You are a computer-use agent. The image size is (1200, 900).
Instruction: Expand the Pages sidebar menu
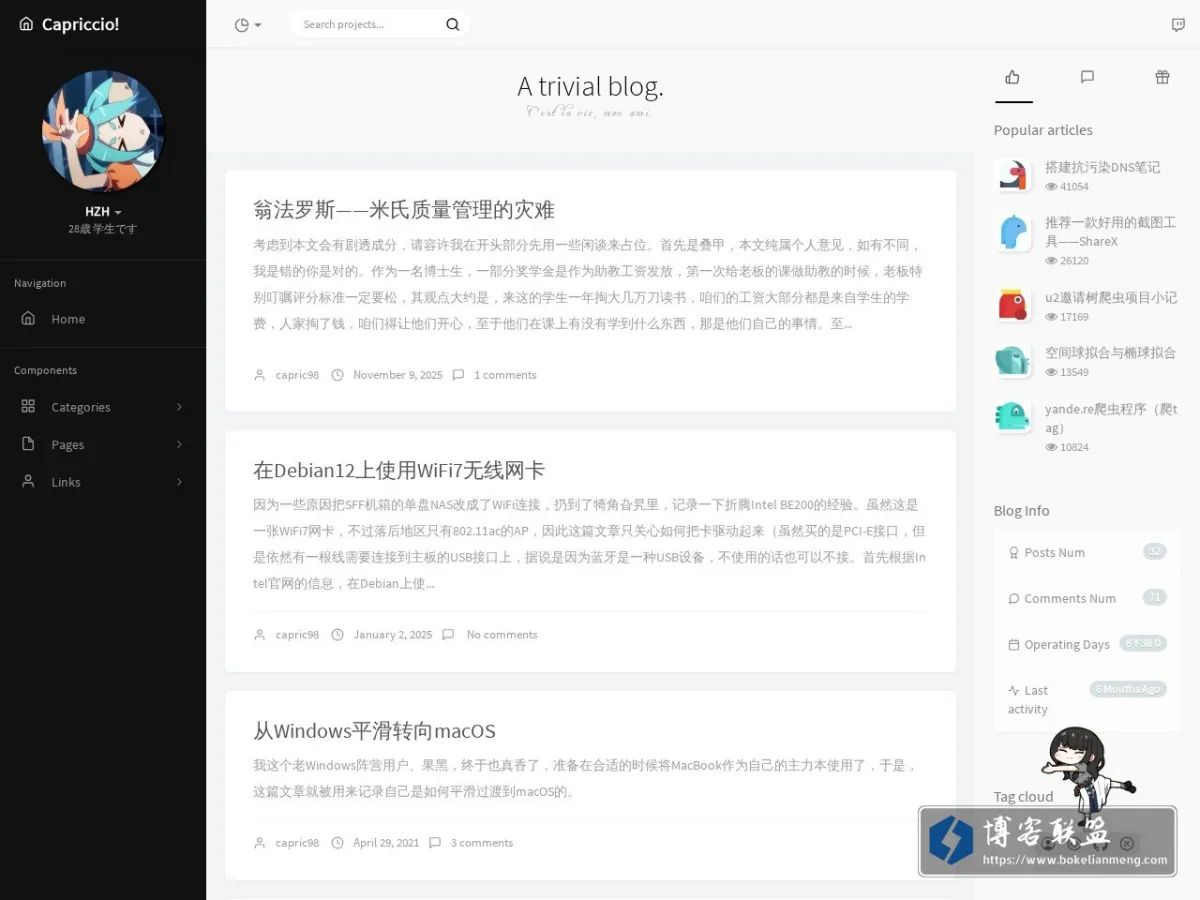point(103,444)
